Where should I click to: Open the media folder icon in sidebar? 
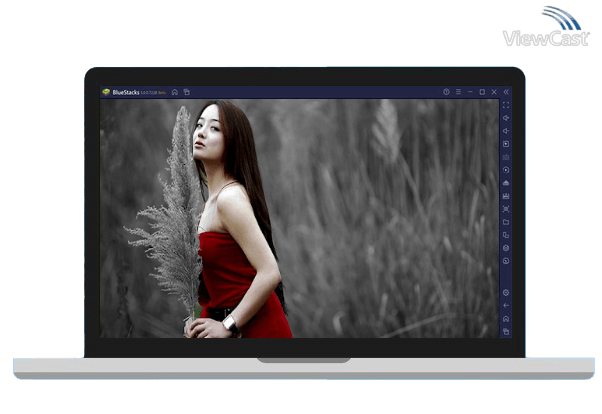tap(506, 222)
